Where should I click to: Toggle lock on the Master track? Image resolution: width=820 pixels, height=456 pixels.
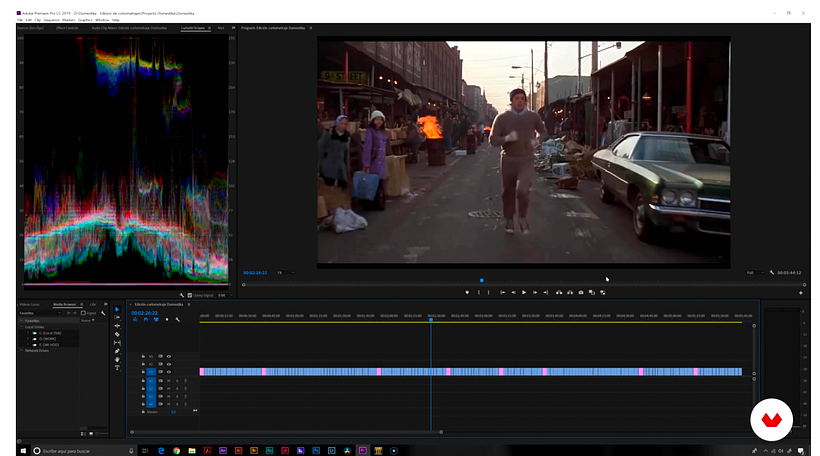(x=143, y=412)
